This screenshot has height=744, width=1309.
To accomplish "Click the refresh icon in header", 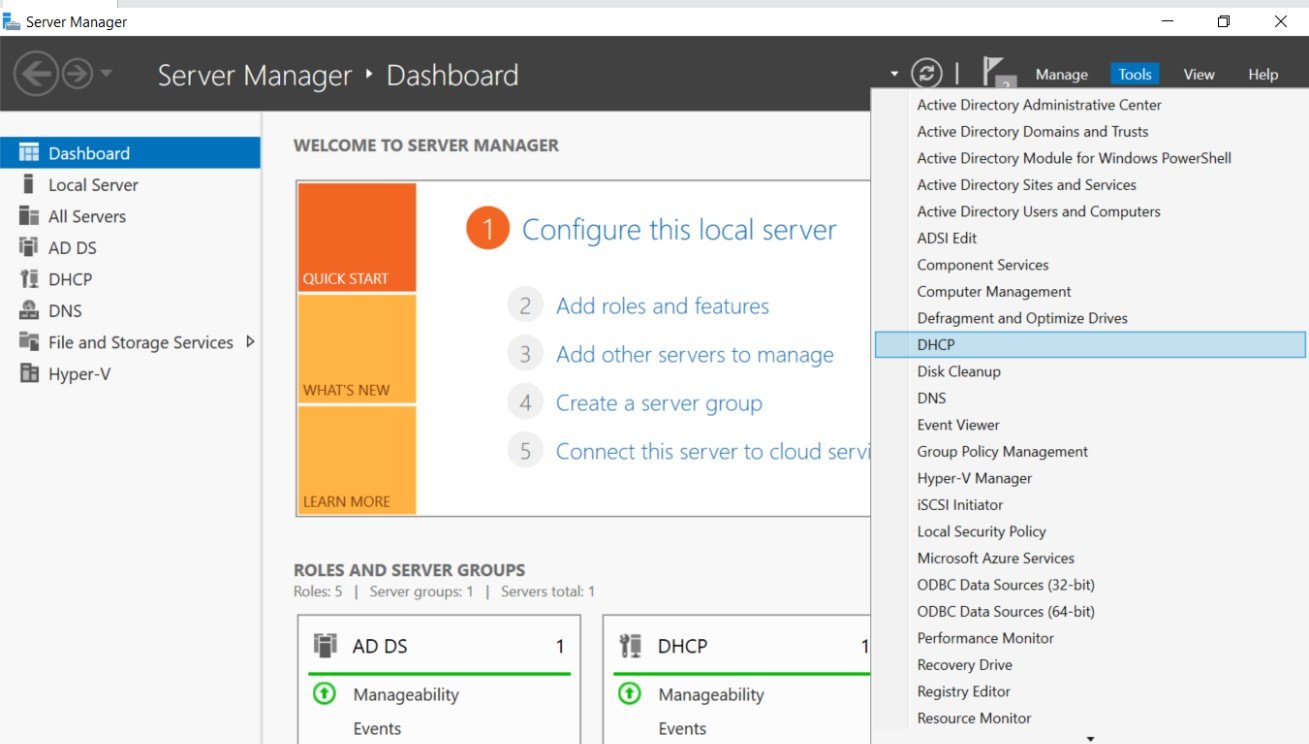I will pos(927,73).
